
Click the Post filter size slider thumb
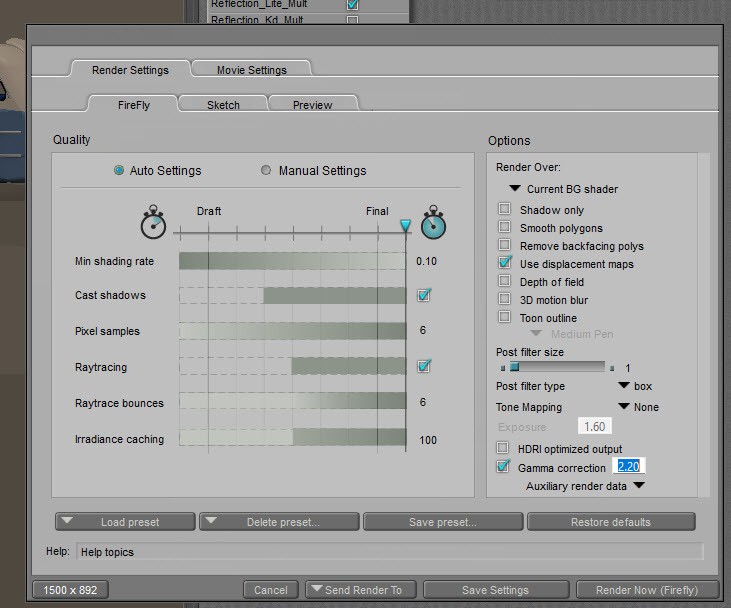point(515,367)
